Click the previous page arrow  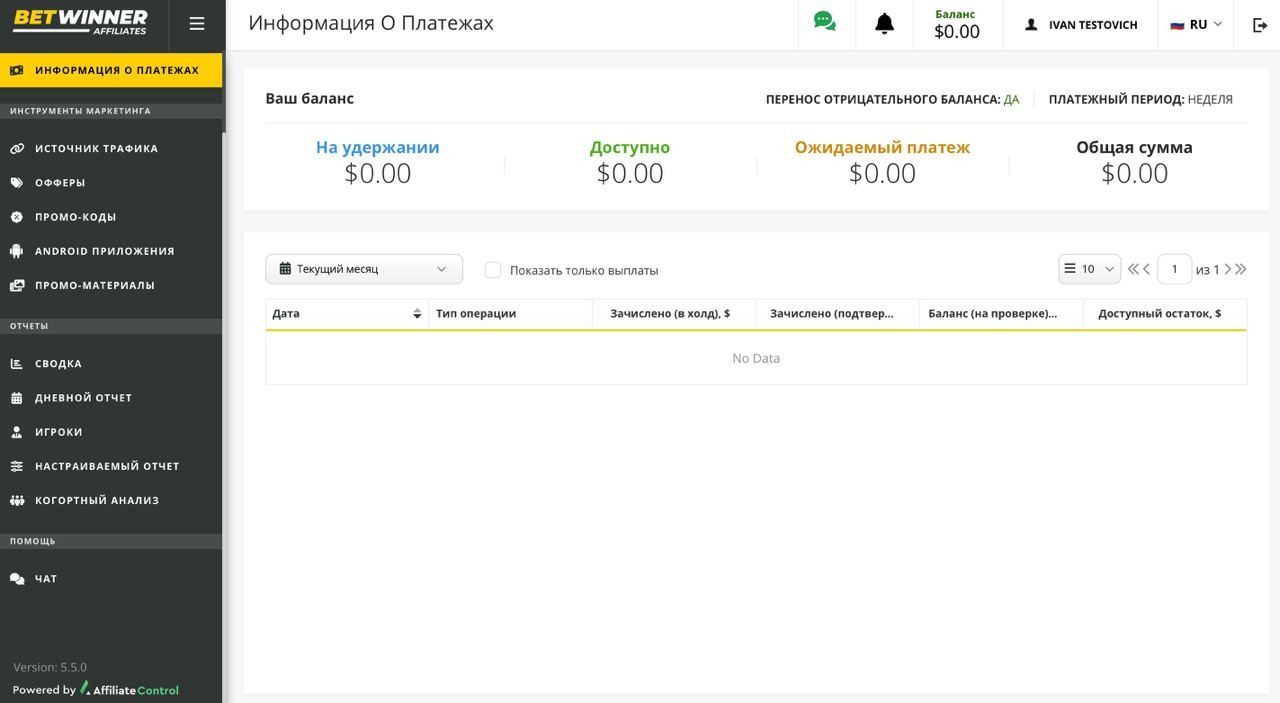tap(1146, 269)
